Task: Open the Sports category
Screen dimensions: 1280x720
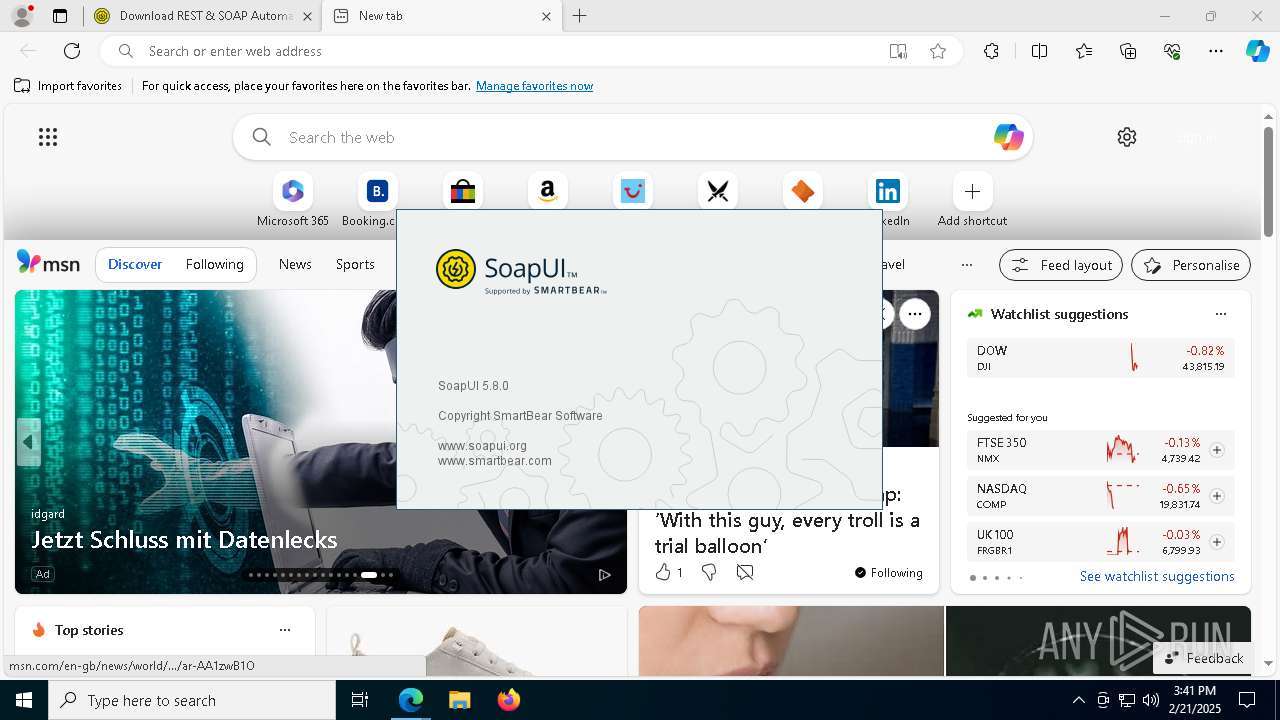Action: tap(355, 264)
